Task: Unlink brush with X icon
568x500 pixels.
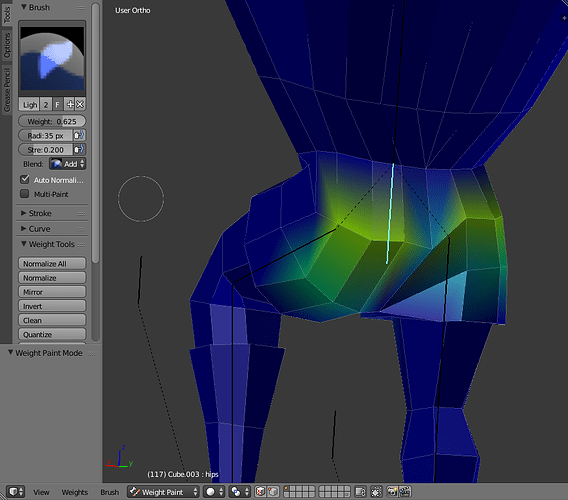Action: tap(80, 104)
